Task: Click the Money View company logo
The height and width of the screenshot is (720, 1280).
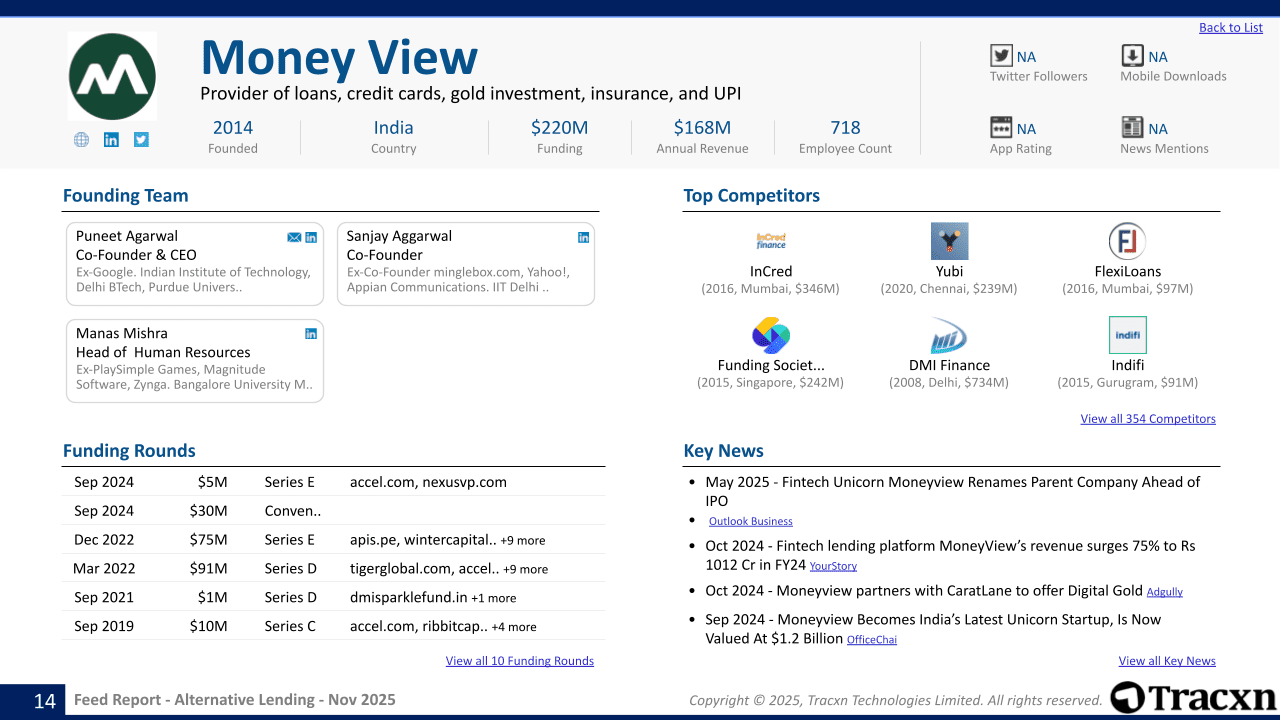Action: tap(112, 77)
